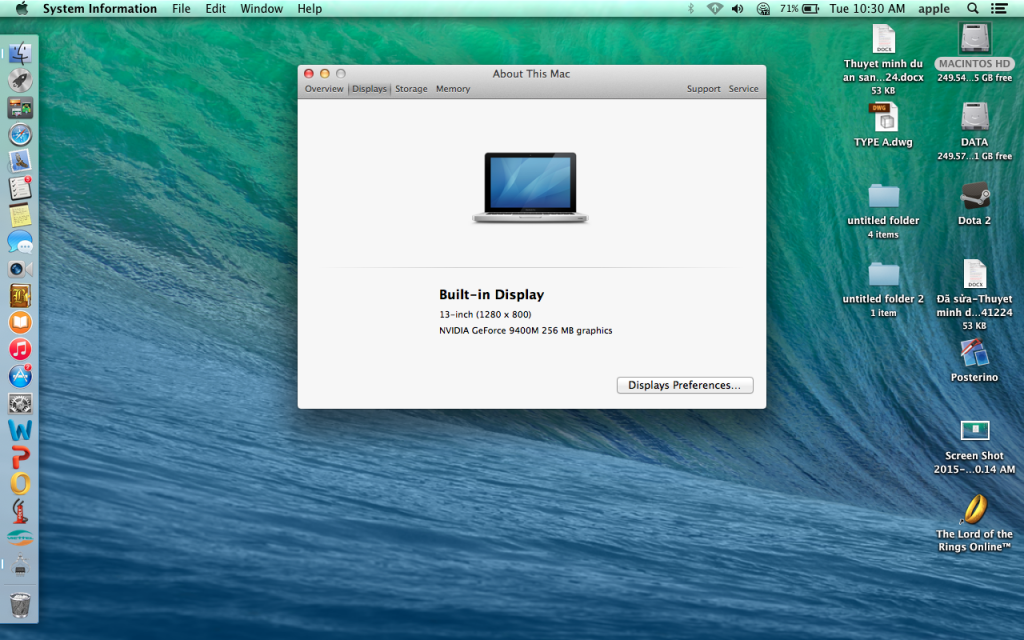Open the Edit menu
The image size is (1024, 640).
coord(216,8)
